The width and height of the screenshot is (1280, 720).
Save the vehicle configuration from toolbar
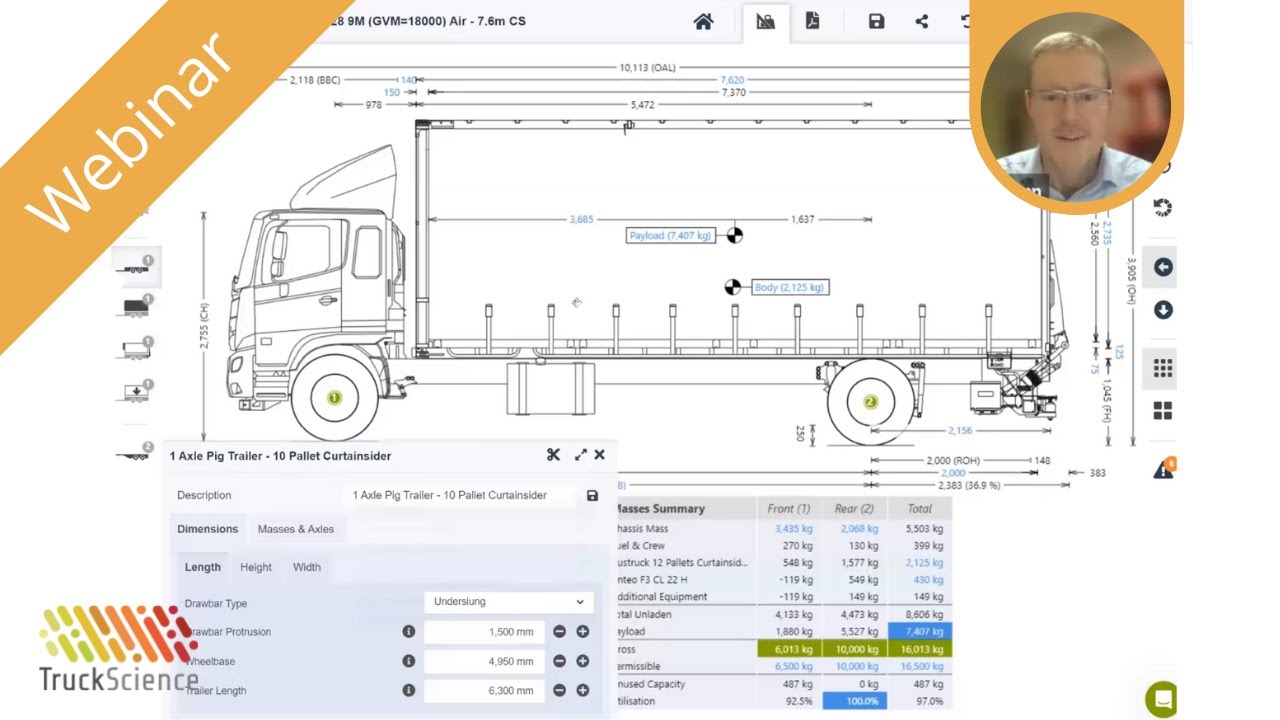pyautogui.click(x=876, y=22)
